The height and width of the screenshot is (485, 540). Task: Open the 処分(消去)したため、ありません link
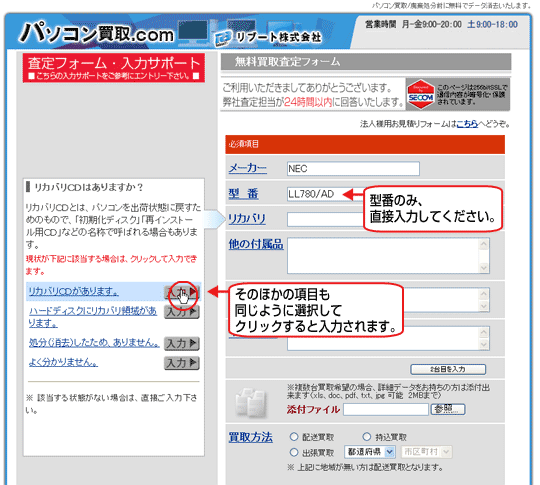pyautogui.click(x=94, y=342)
